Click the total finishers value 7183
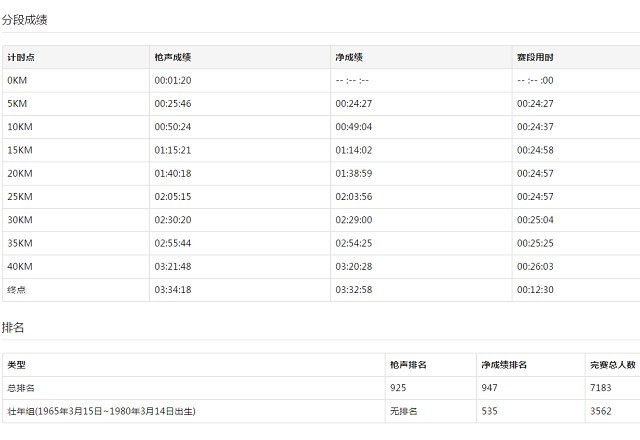This screenshot has height=440, width=640. [601, 387]
